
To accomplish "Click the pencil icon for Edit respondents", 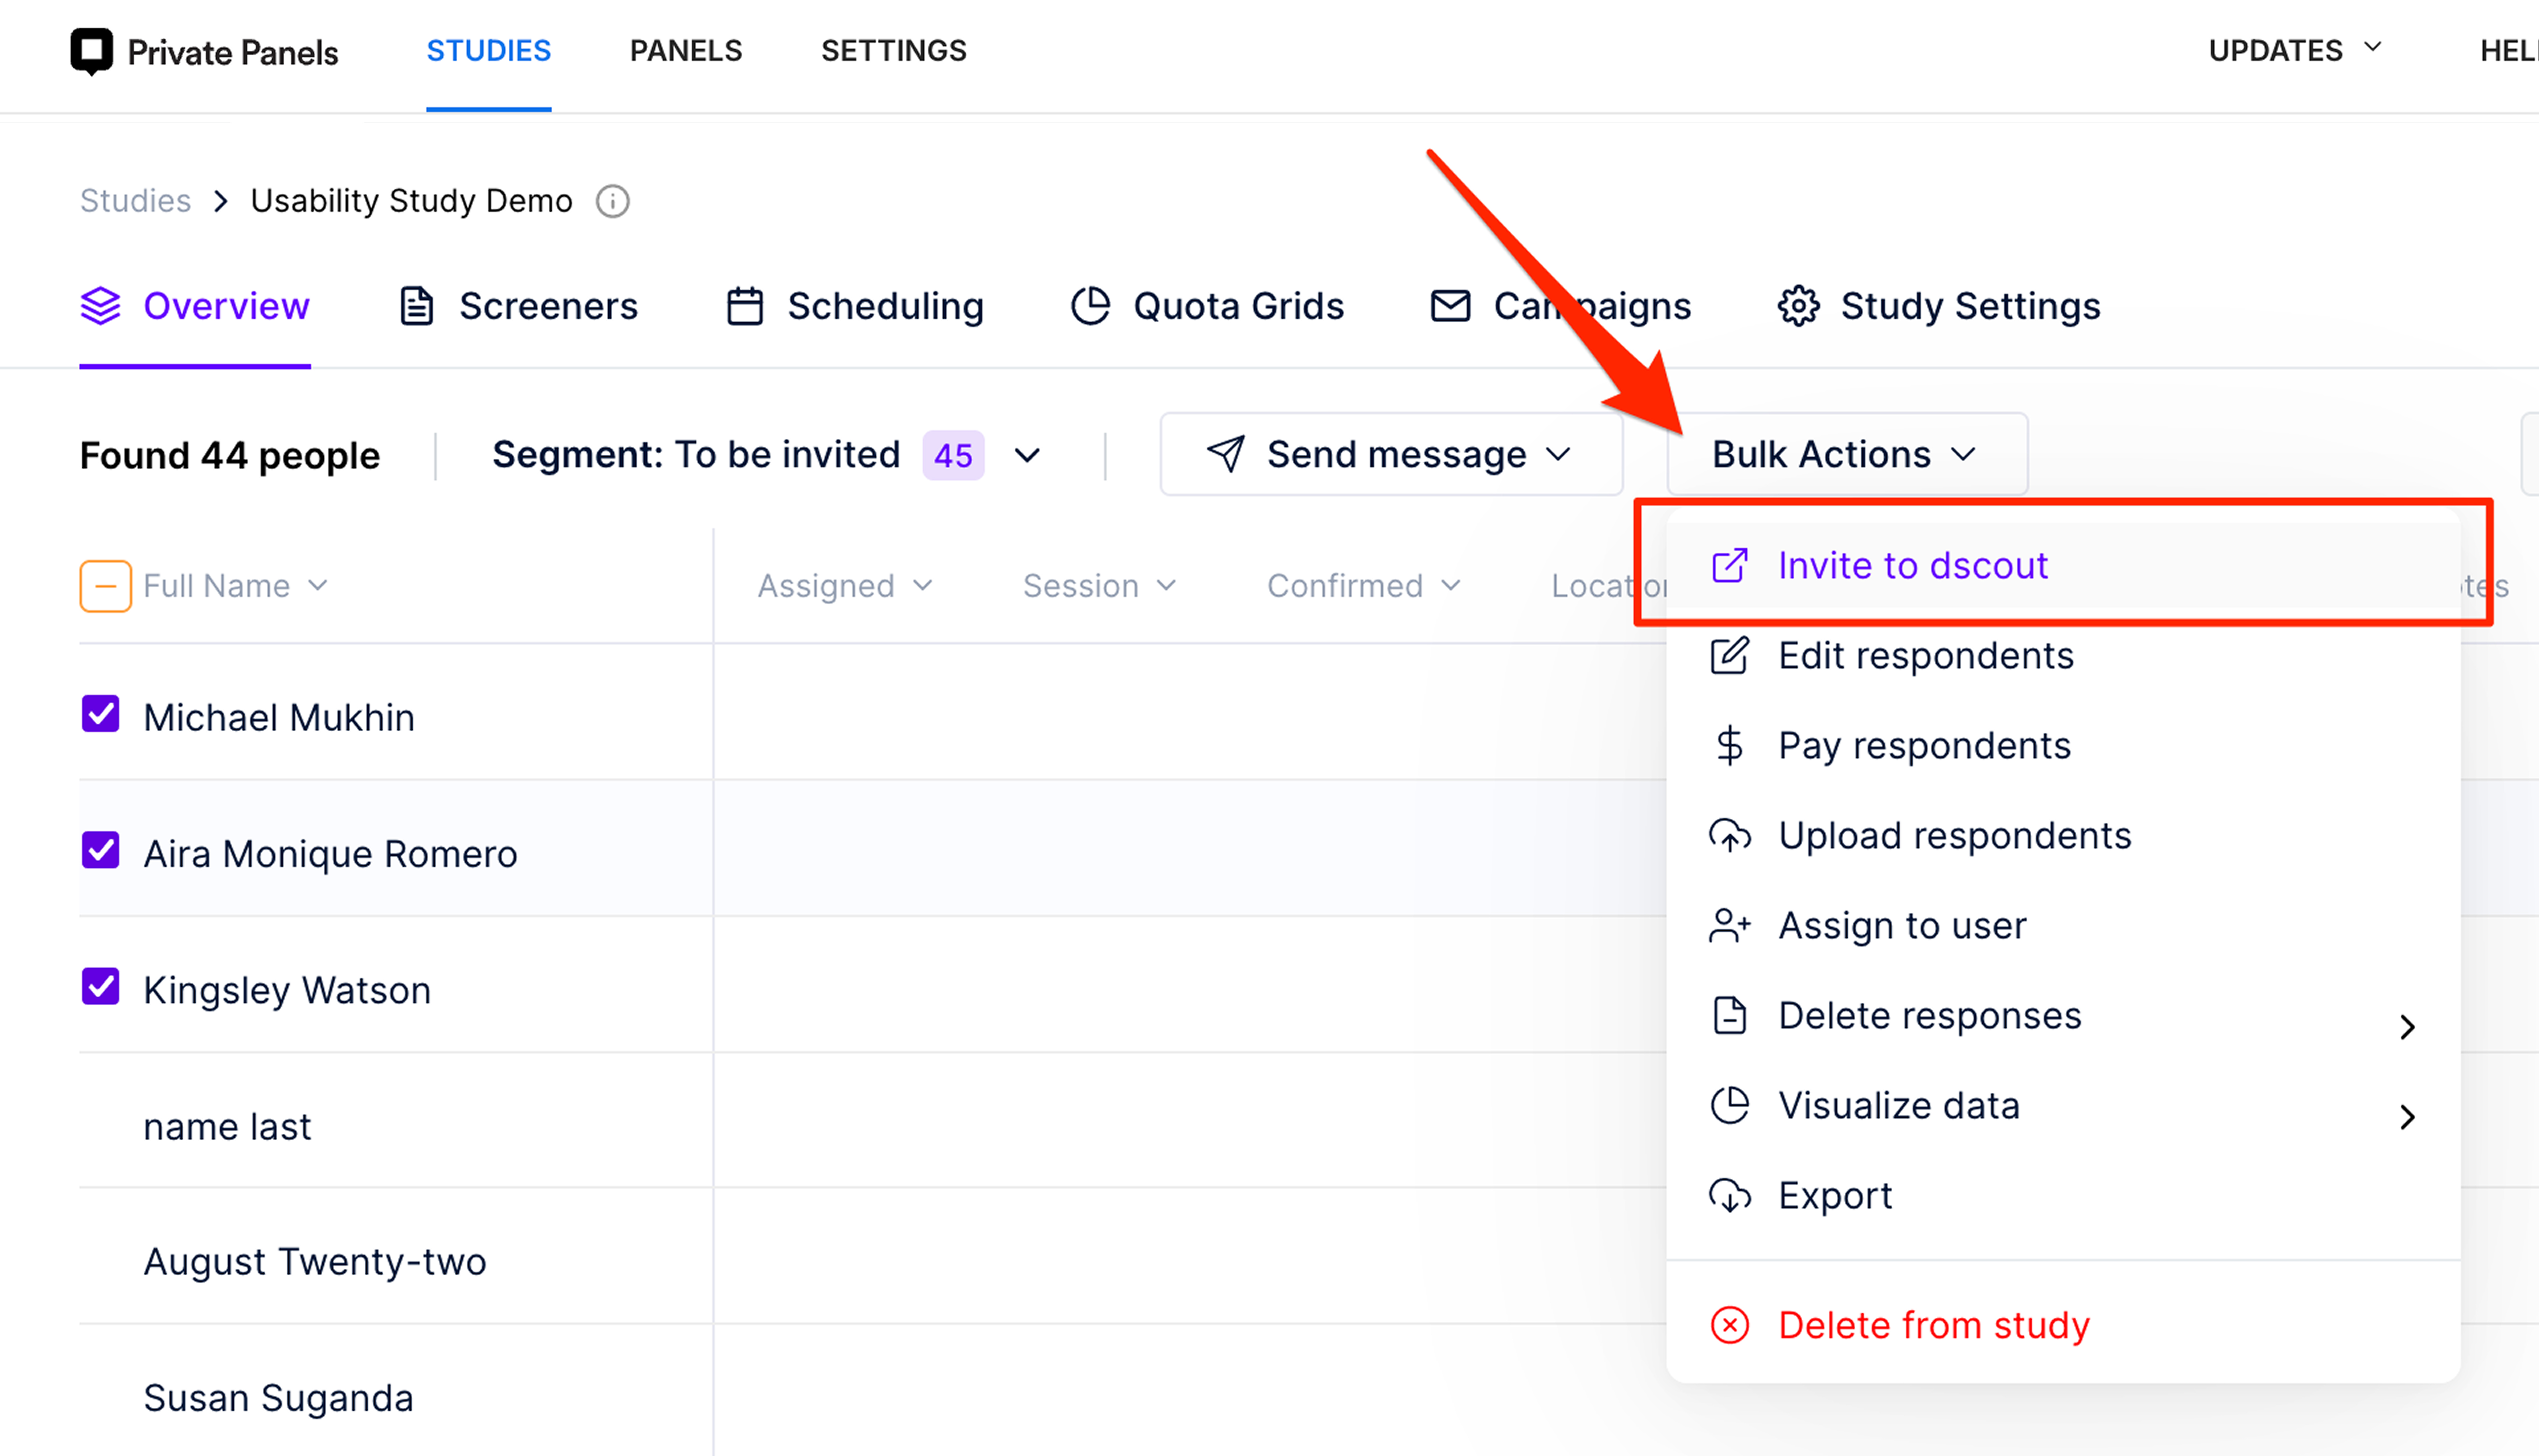I will click(1730, 656).
